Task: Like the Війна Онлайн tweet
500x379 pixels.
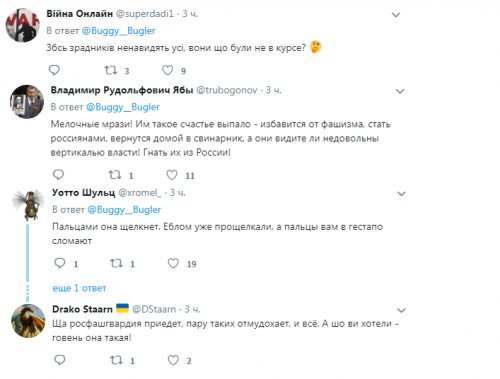Action: pyautogui.click(x=167, y=70)
